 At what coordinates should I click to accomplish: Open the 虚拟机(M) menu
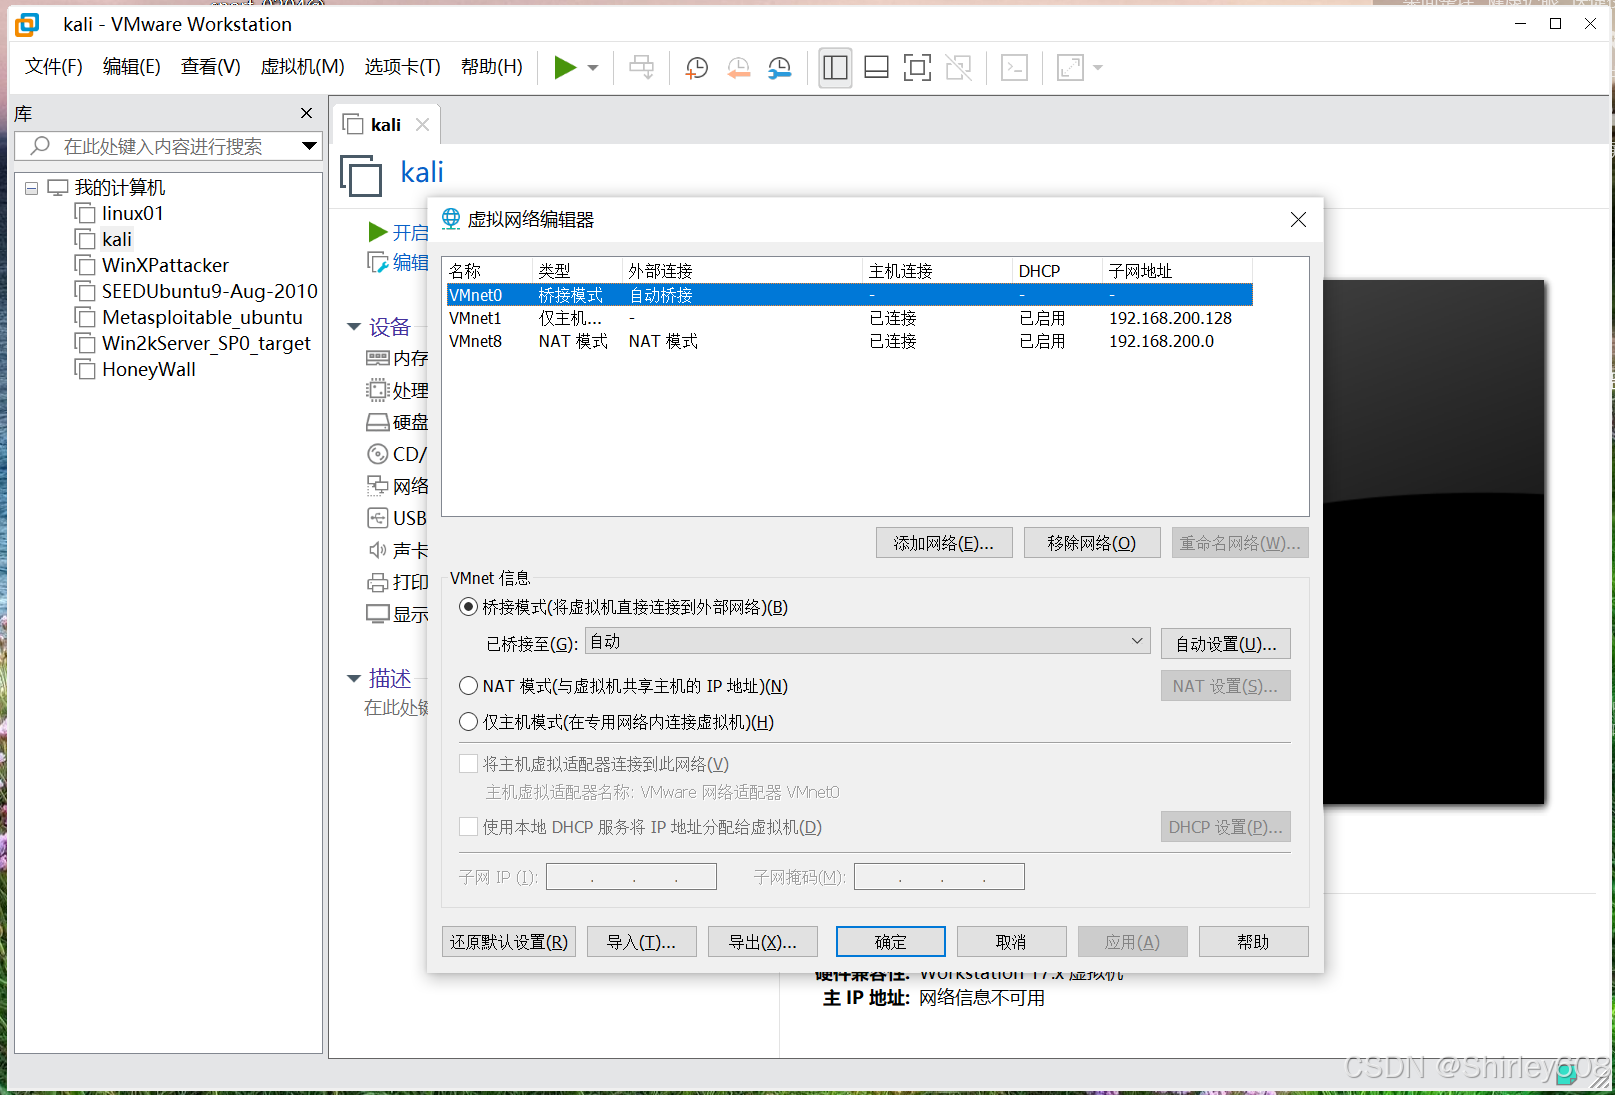[302, 67]
